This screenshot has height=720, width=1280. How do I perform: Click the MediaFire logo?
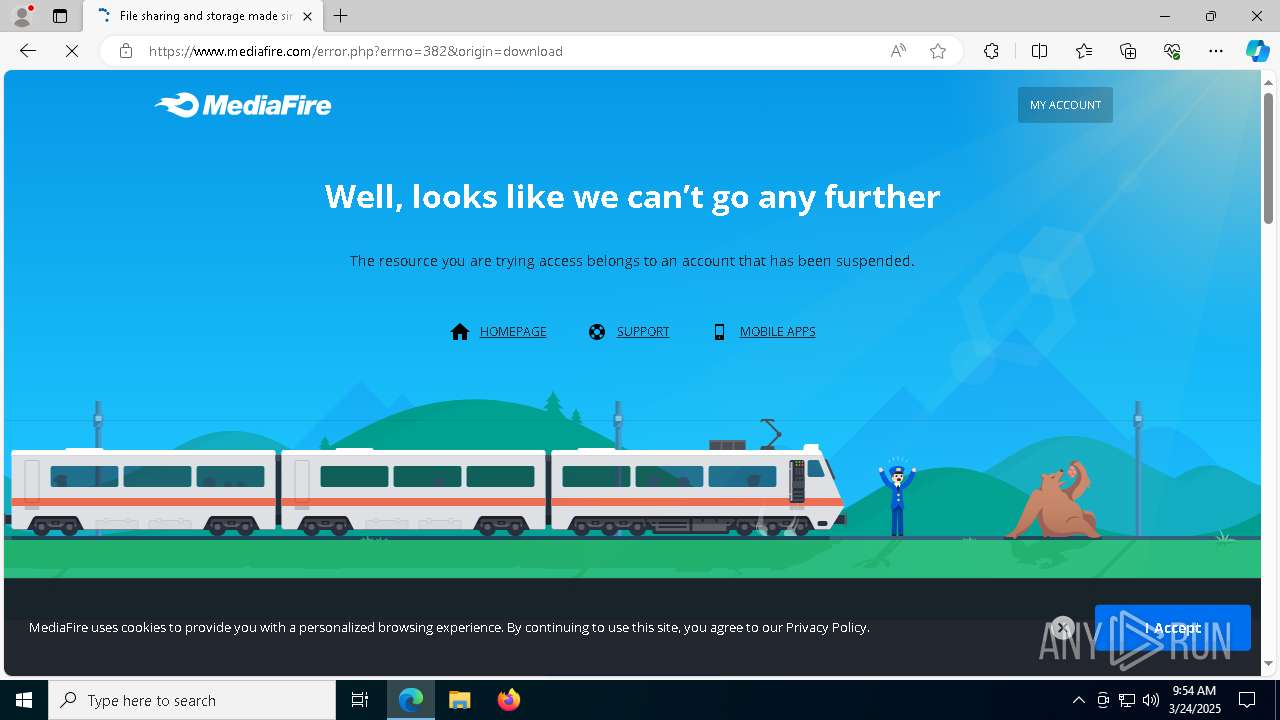[x=243, y=105]
